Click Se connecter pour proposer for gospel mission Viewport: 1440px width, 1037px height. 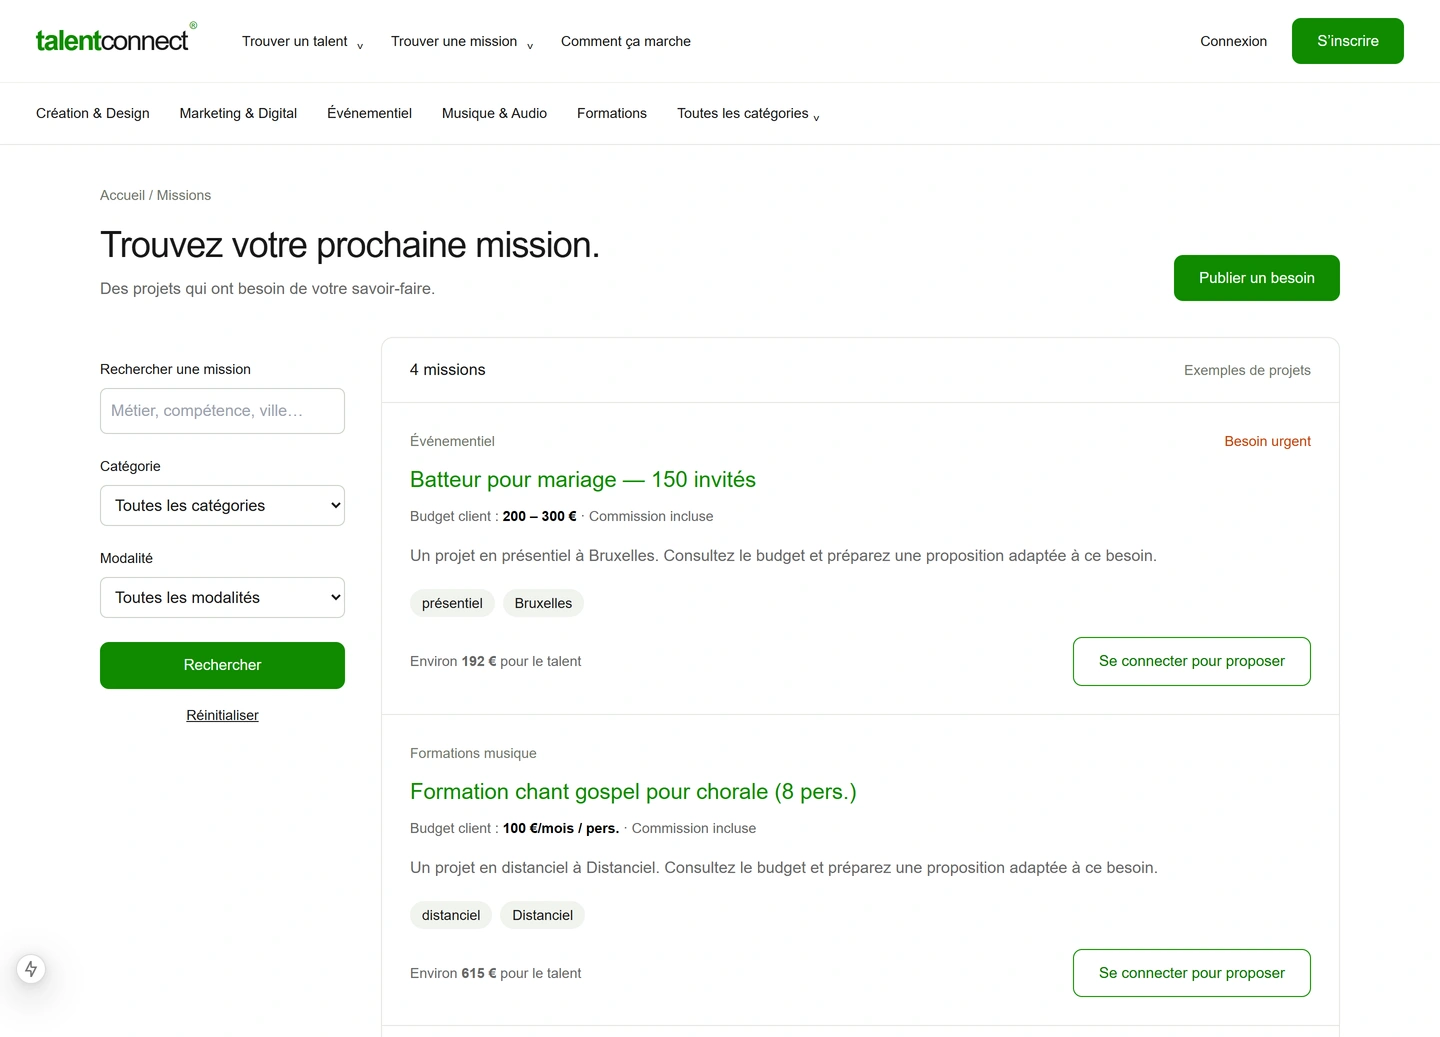(1191, 973)
